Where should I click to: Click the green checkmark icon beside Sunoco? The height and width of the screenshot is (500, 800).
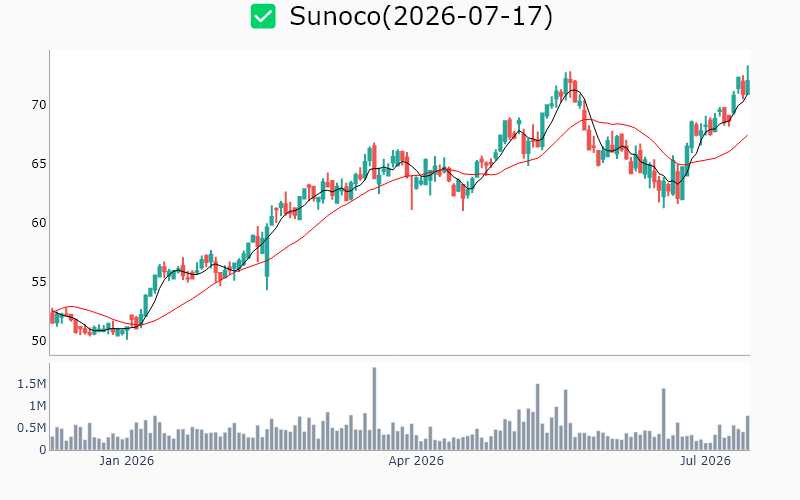coord(263,16)
